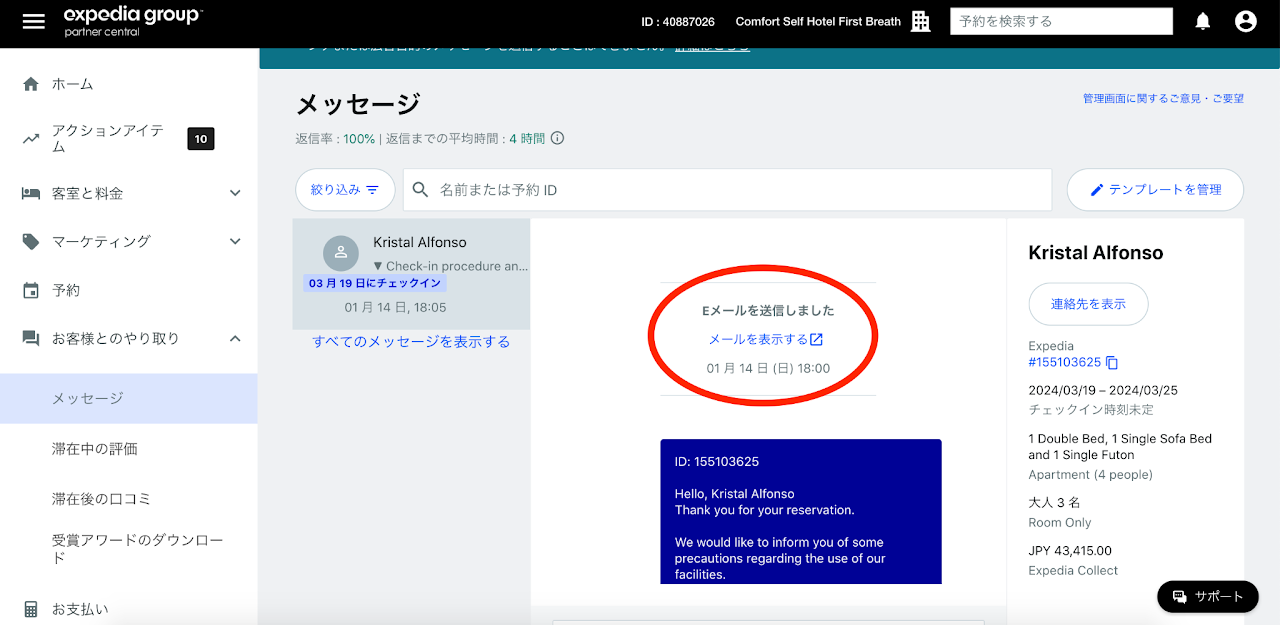Open the 絞り込み filter button
Image resolution: width=1280 pixels, height=625 pixels.
(345, 190)
